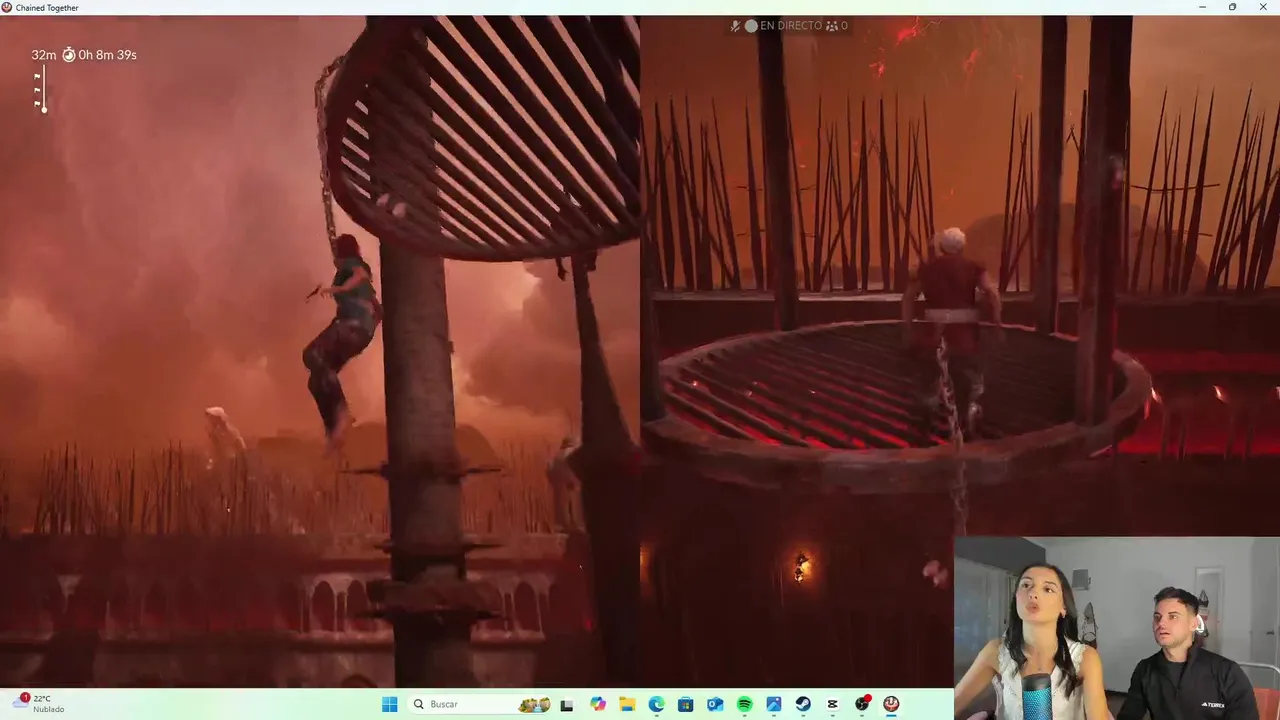
Task: Select the Chained Together taskbar icon
Action: tap(891, 704)
